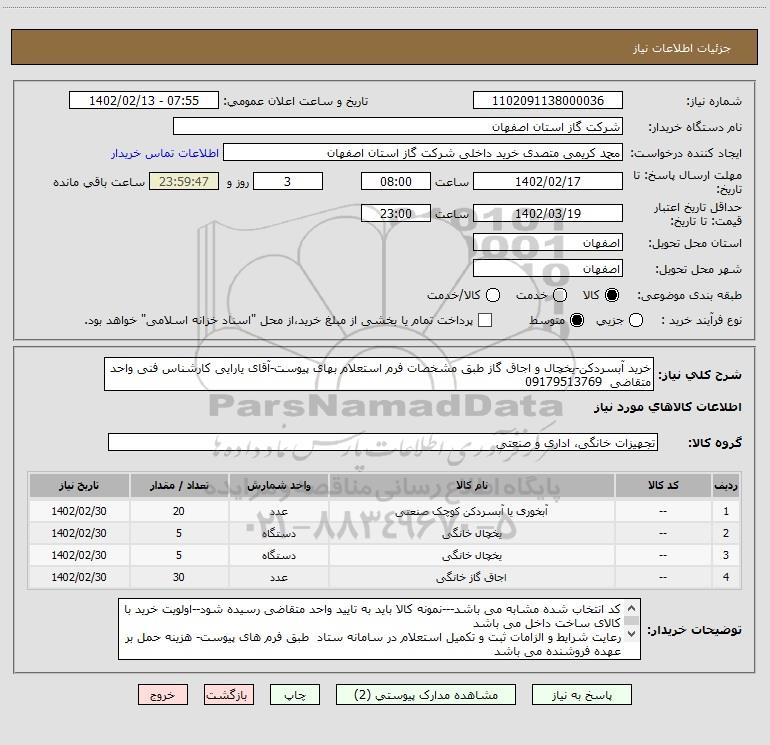Click the پاسخ به نیاز button
The width and height of the screenshot is (770, 745).
pyautogui.click(x=582, y=695)
